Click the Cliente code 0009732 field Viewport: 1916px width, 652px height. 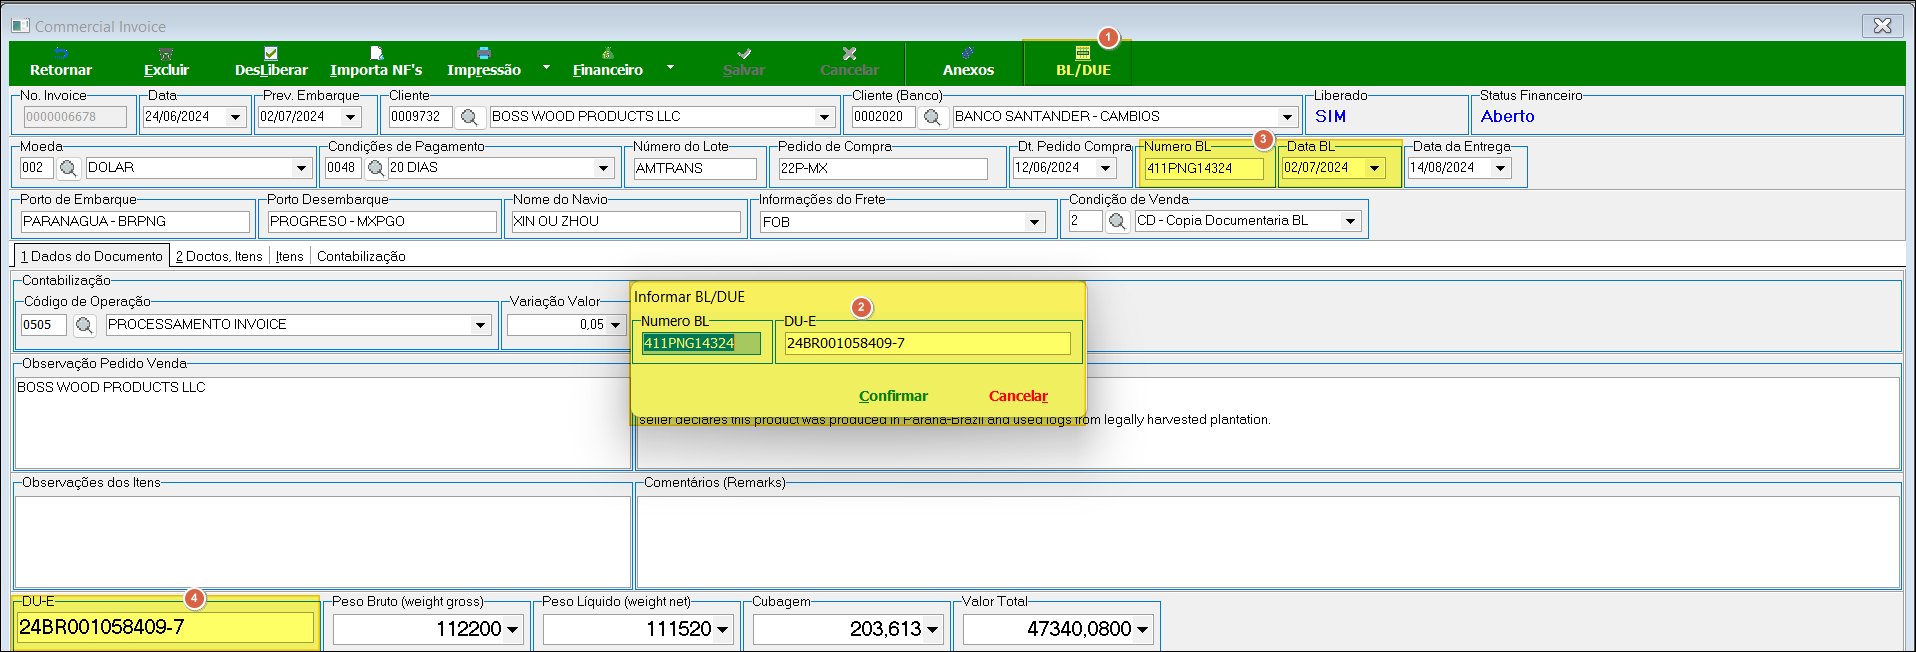click(421, 117)
